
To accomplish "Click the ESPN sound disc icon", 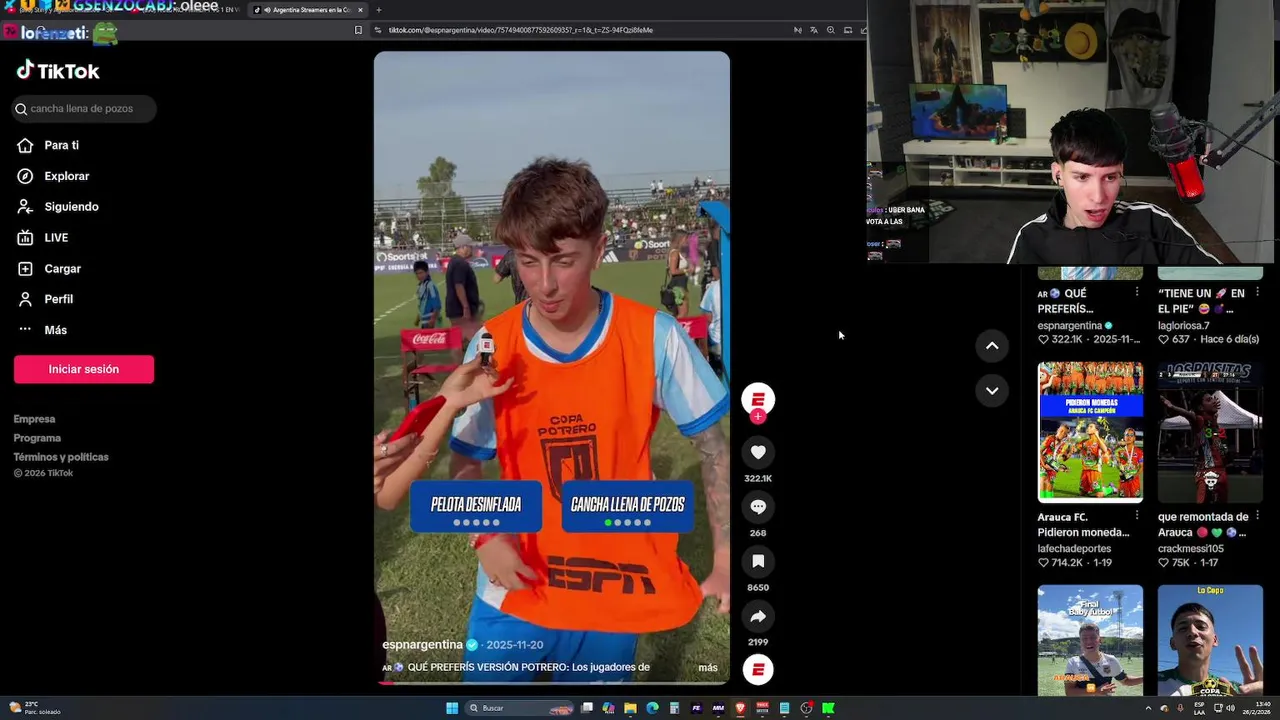I will 758,669.
